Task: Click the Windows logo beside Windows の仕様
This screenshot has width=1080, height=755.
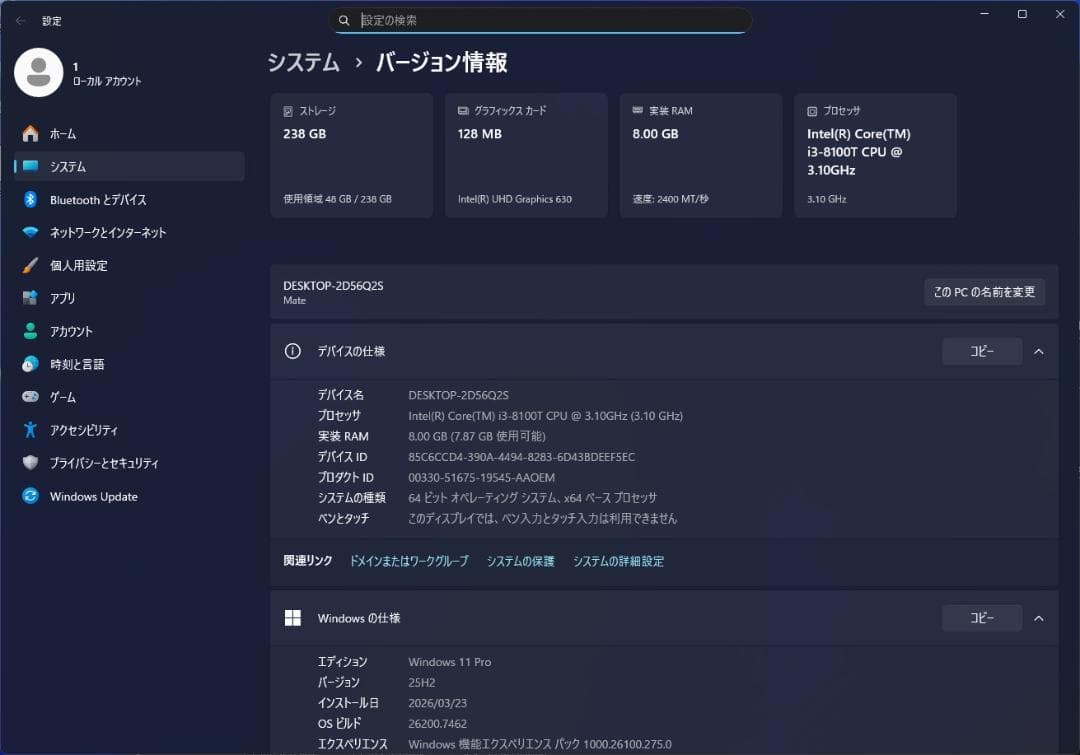Action: (293, 618)
